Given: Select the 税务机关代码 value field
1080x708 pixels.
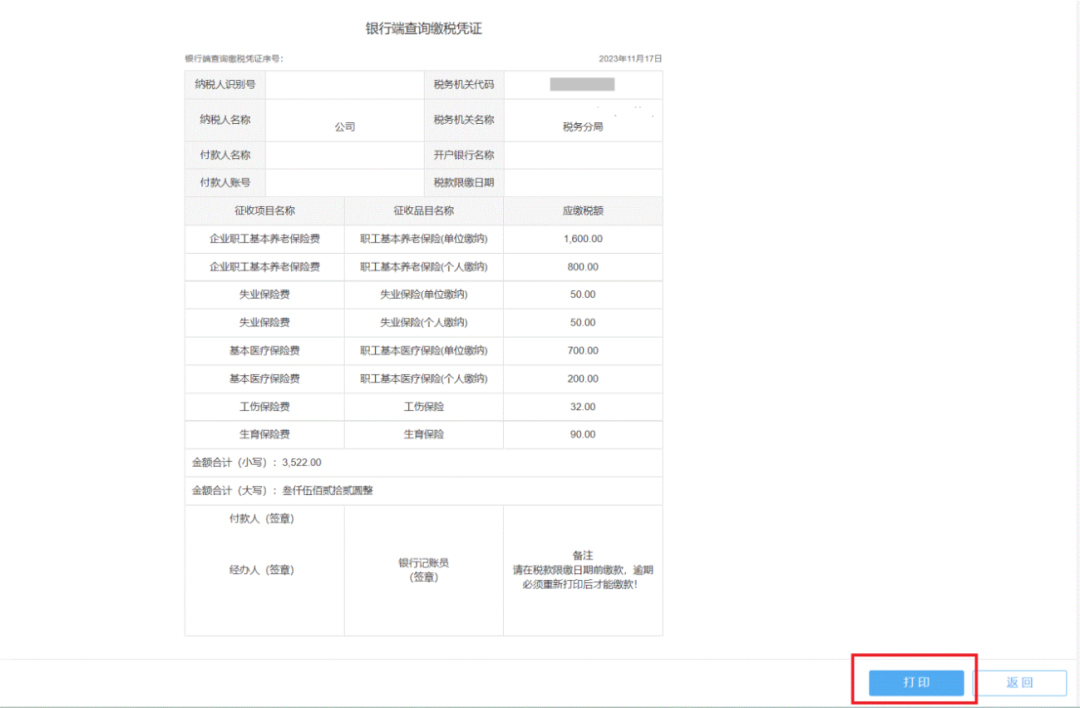Looking at the screenshot, I should 583,84.
